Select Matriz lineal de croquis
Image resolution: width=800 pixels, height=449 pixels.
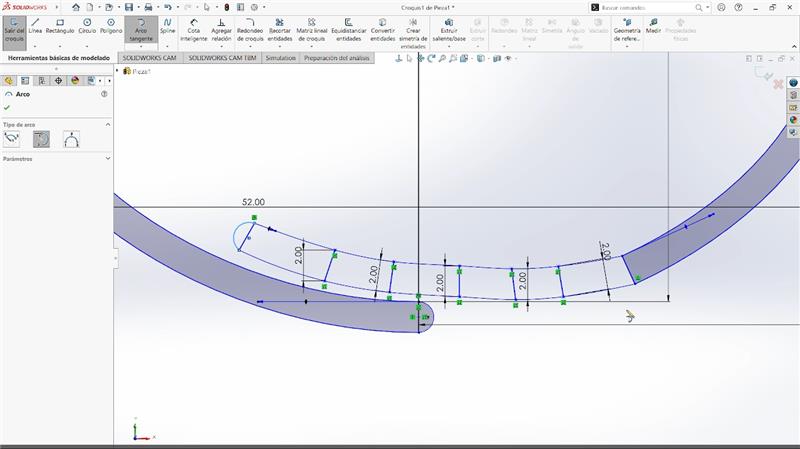pyautogui.click(x=312, y=30)
